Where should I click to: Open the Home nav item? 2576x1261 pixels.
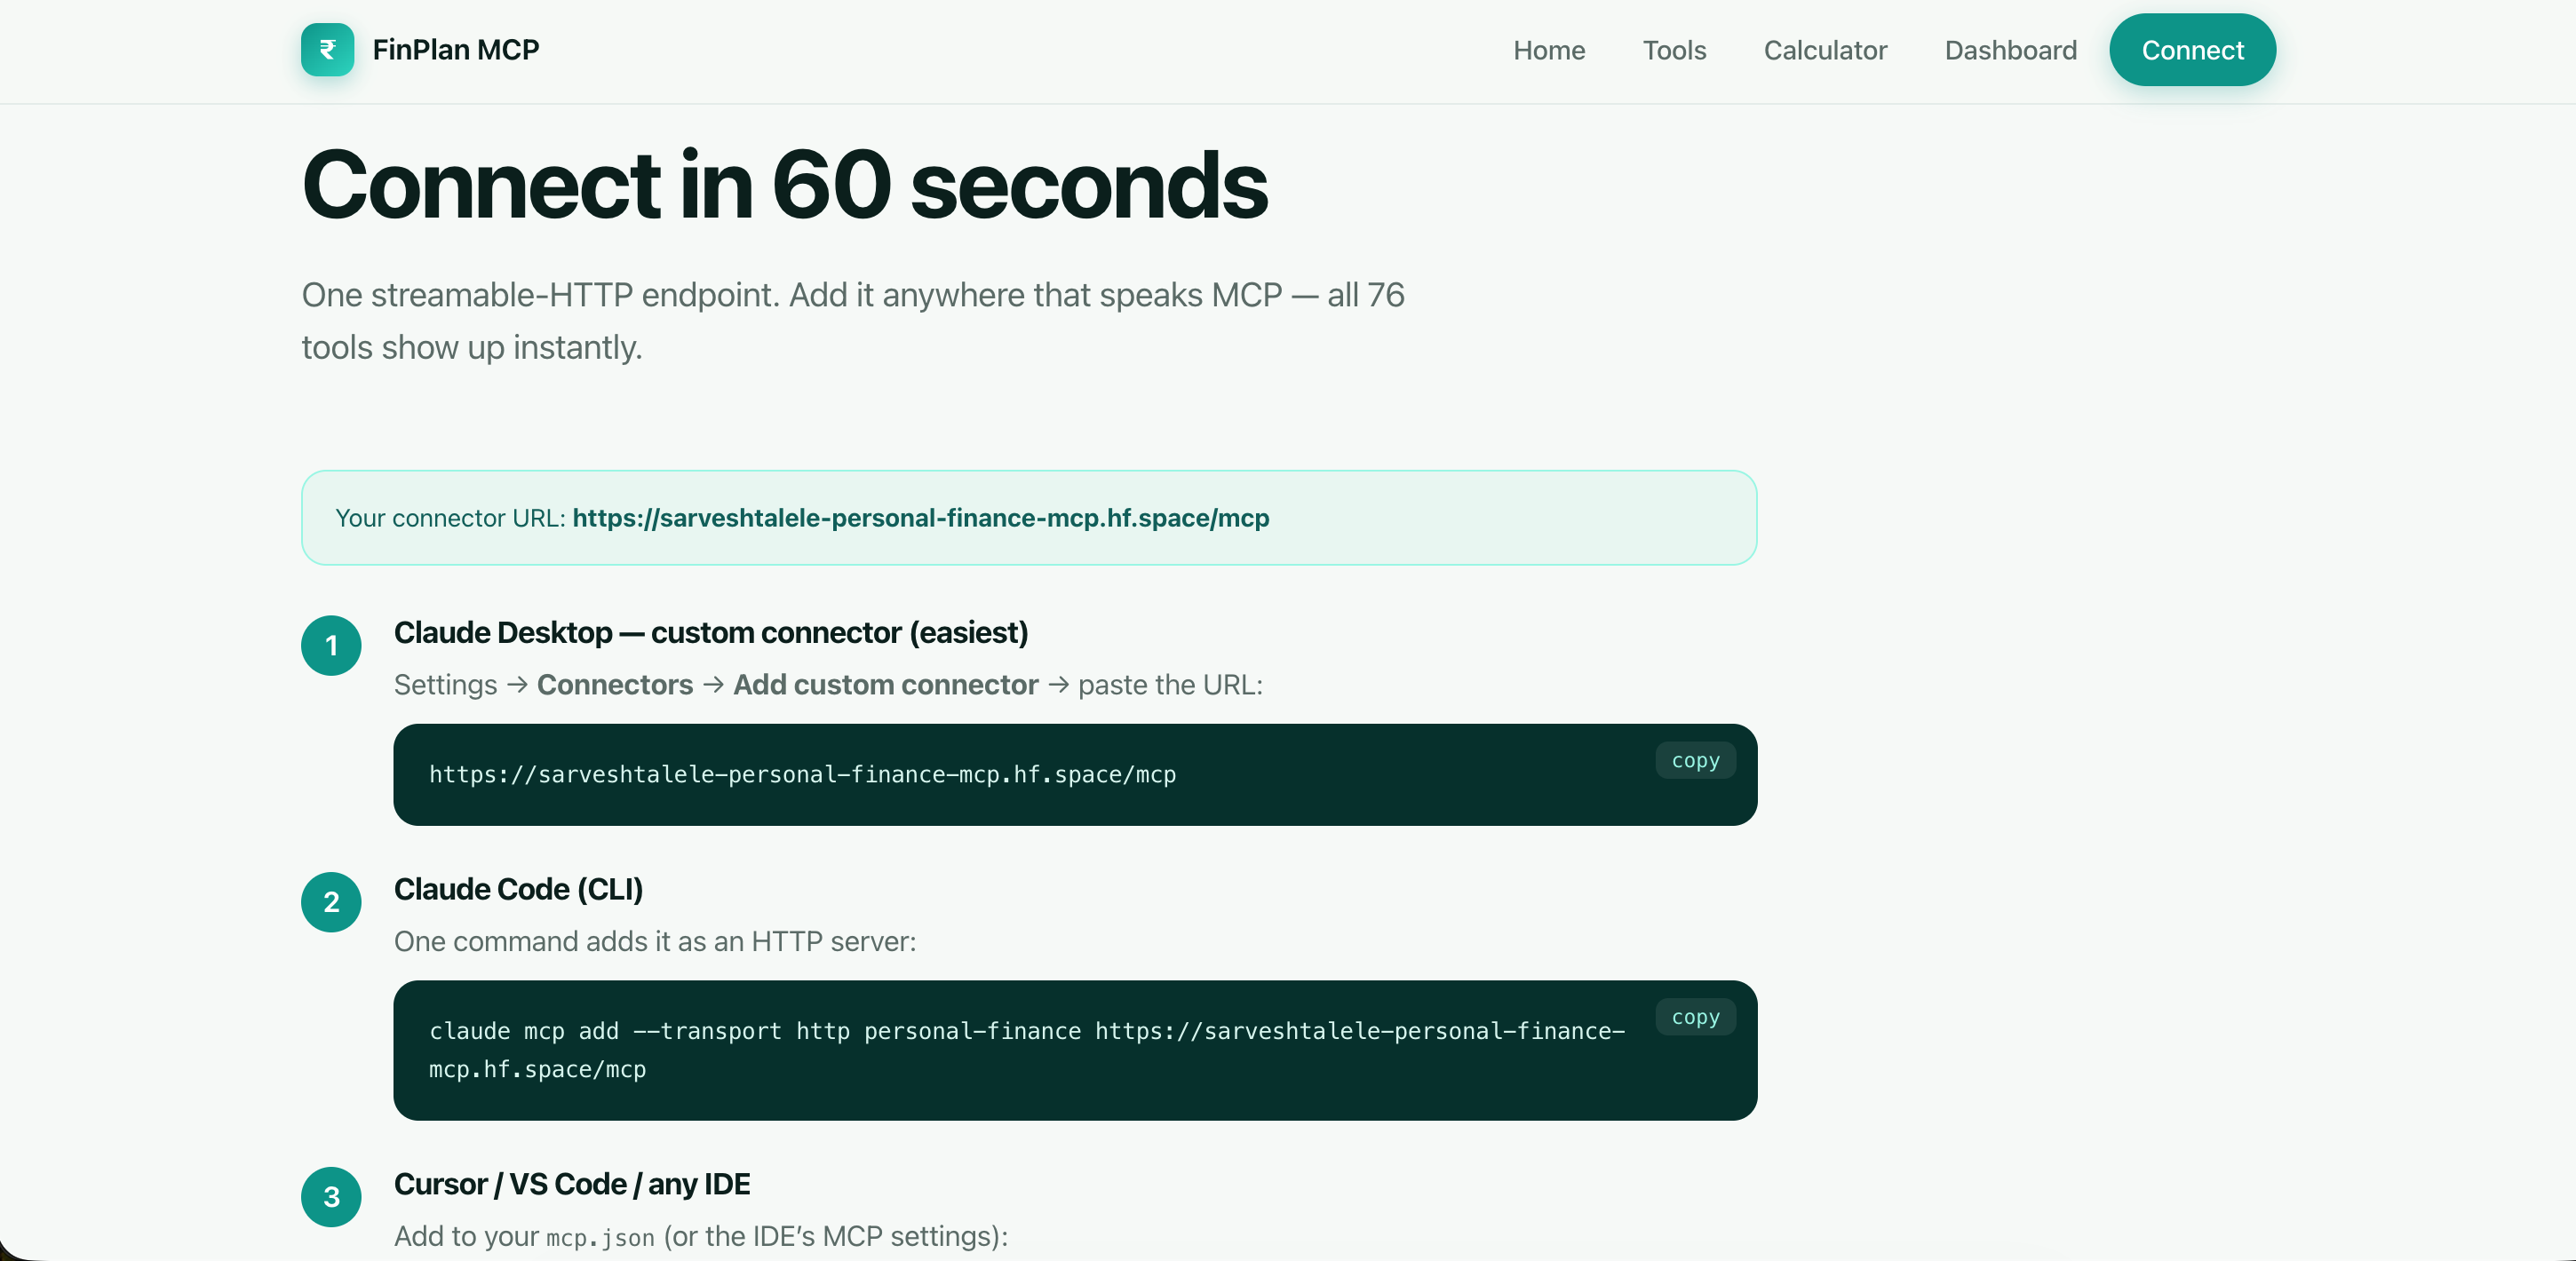click(1548, 50)
